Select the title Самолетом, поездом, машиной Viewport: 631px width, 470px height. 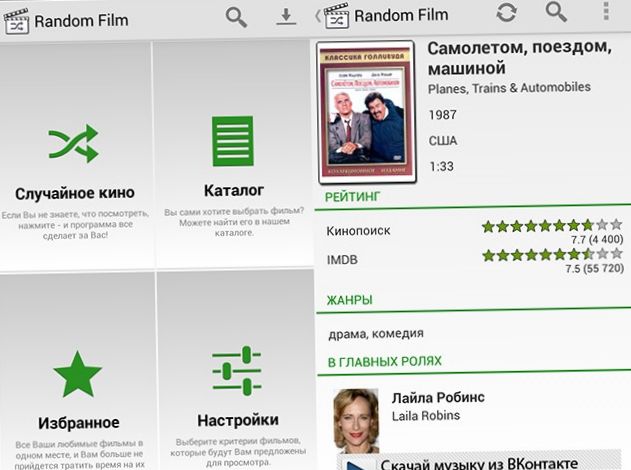(x=520, y=58)
